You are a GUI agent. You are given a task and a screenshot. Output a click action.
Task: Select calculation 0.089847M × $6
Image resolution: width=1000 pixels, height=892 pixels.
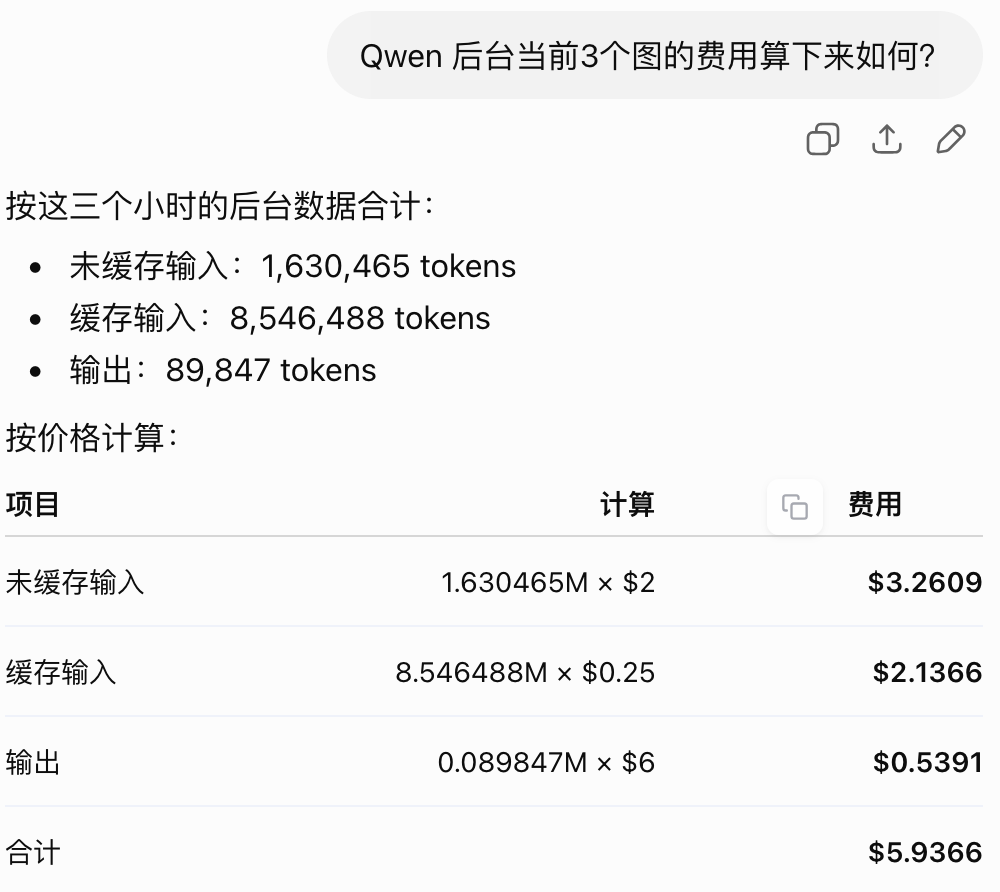click(x=547, y=762)
